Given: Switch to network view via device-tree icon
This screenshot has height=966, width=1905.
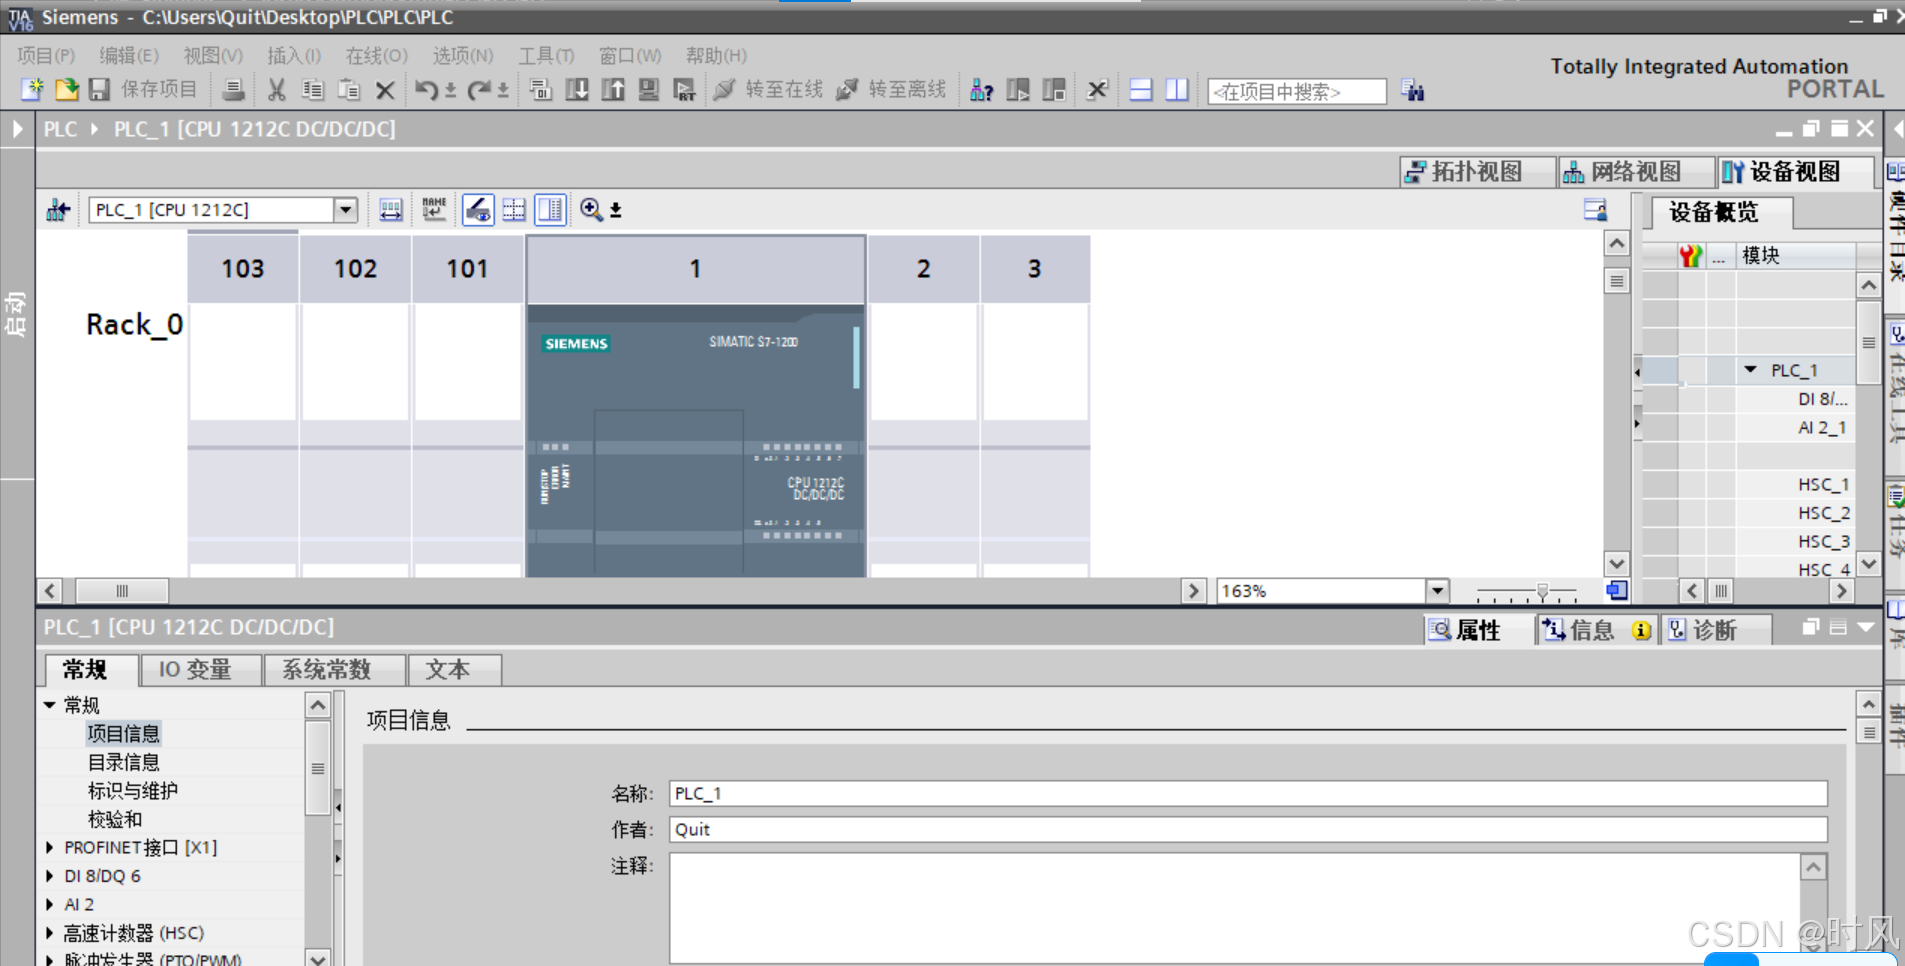Looking at the screenshot, I should point(58,210).
